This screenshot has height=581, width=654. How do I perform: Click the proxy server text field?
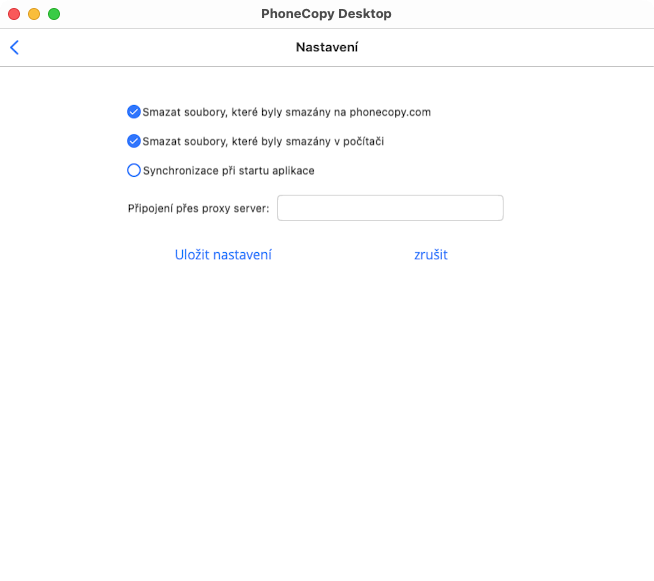[x=390, y=208]
